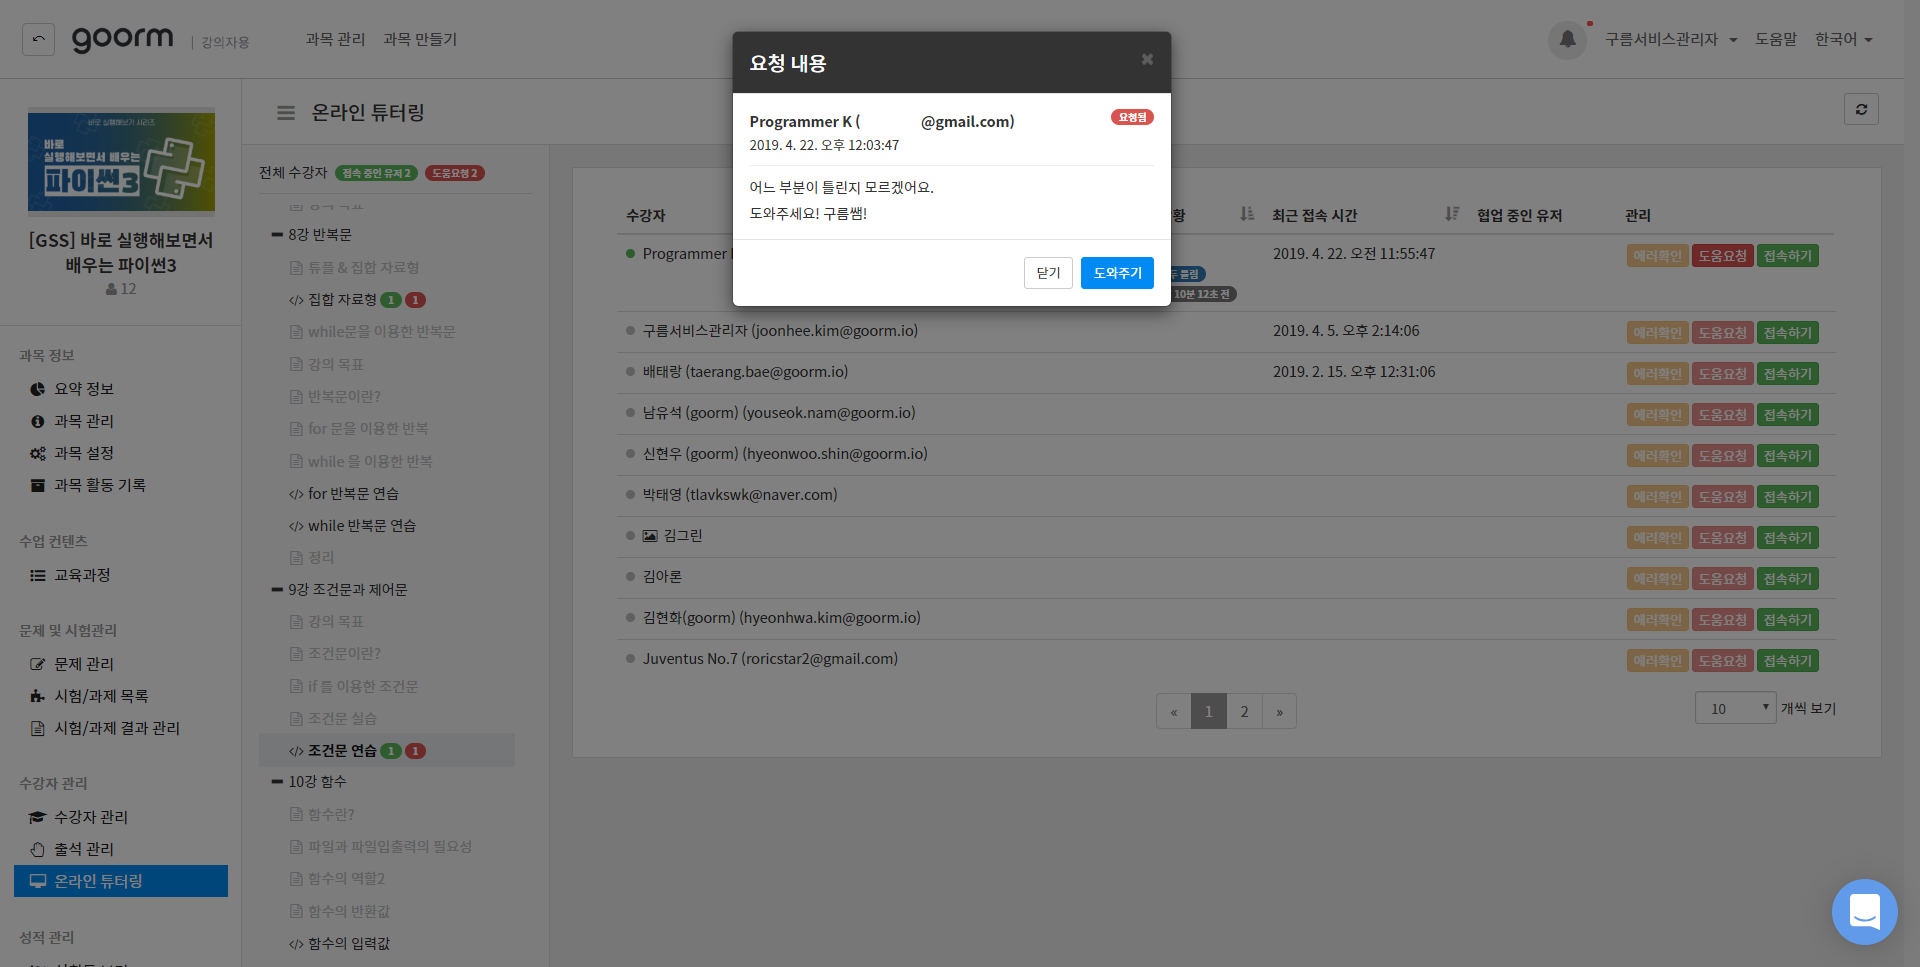The width and height of the screenshot is (1920, 967).
Task: Sort by 최근 접속 시간 column icon
Action: (1451, 214)
